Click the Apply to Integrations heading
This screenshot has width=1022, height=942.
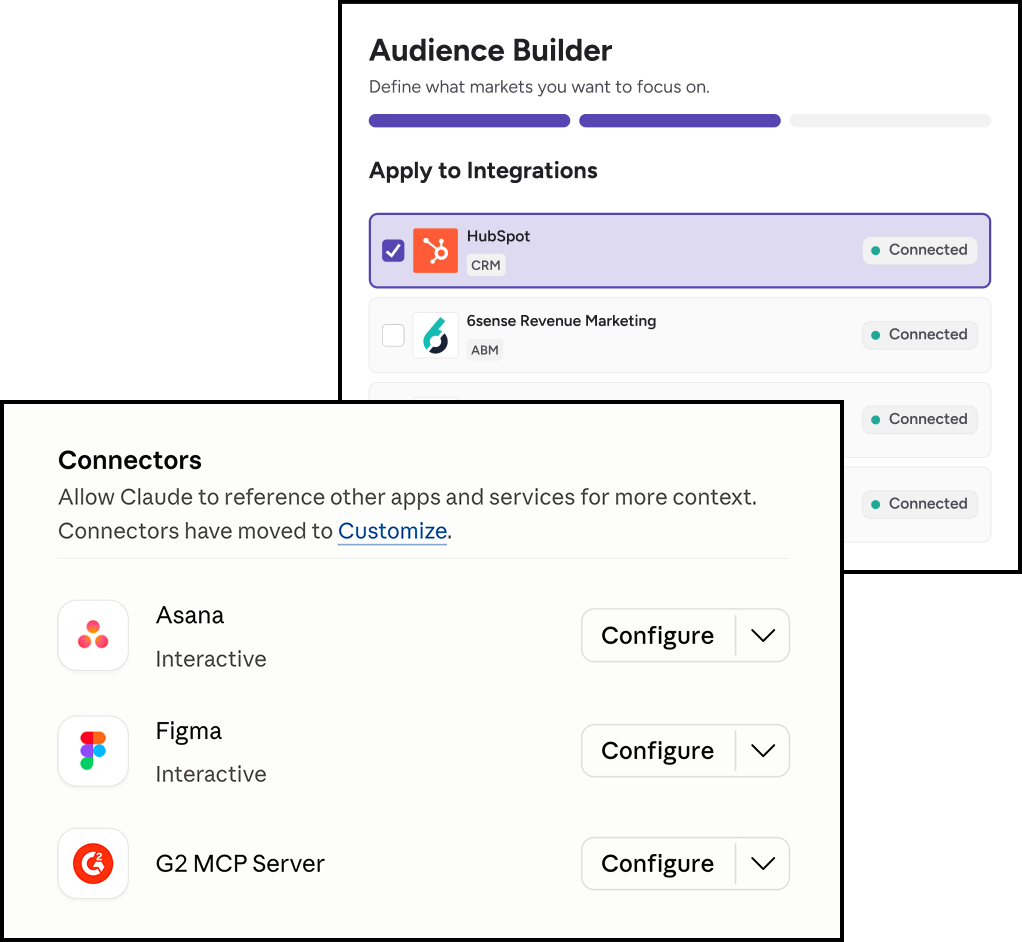pos(483,170)
